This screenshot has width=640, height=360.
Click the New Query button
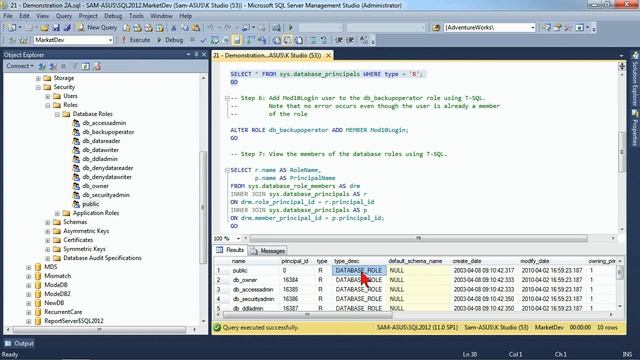click(97, 28)
